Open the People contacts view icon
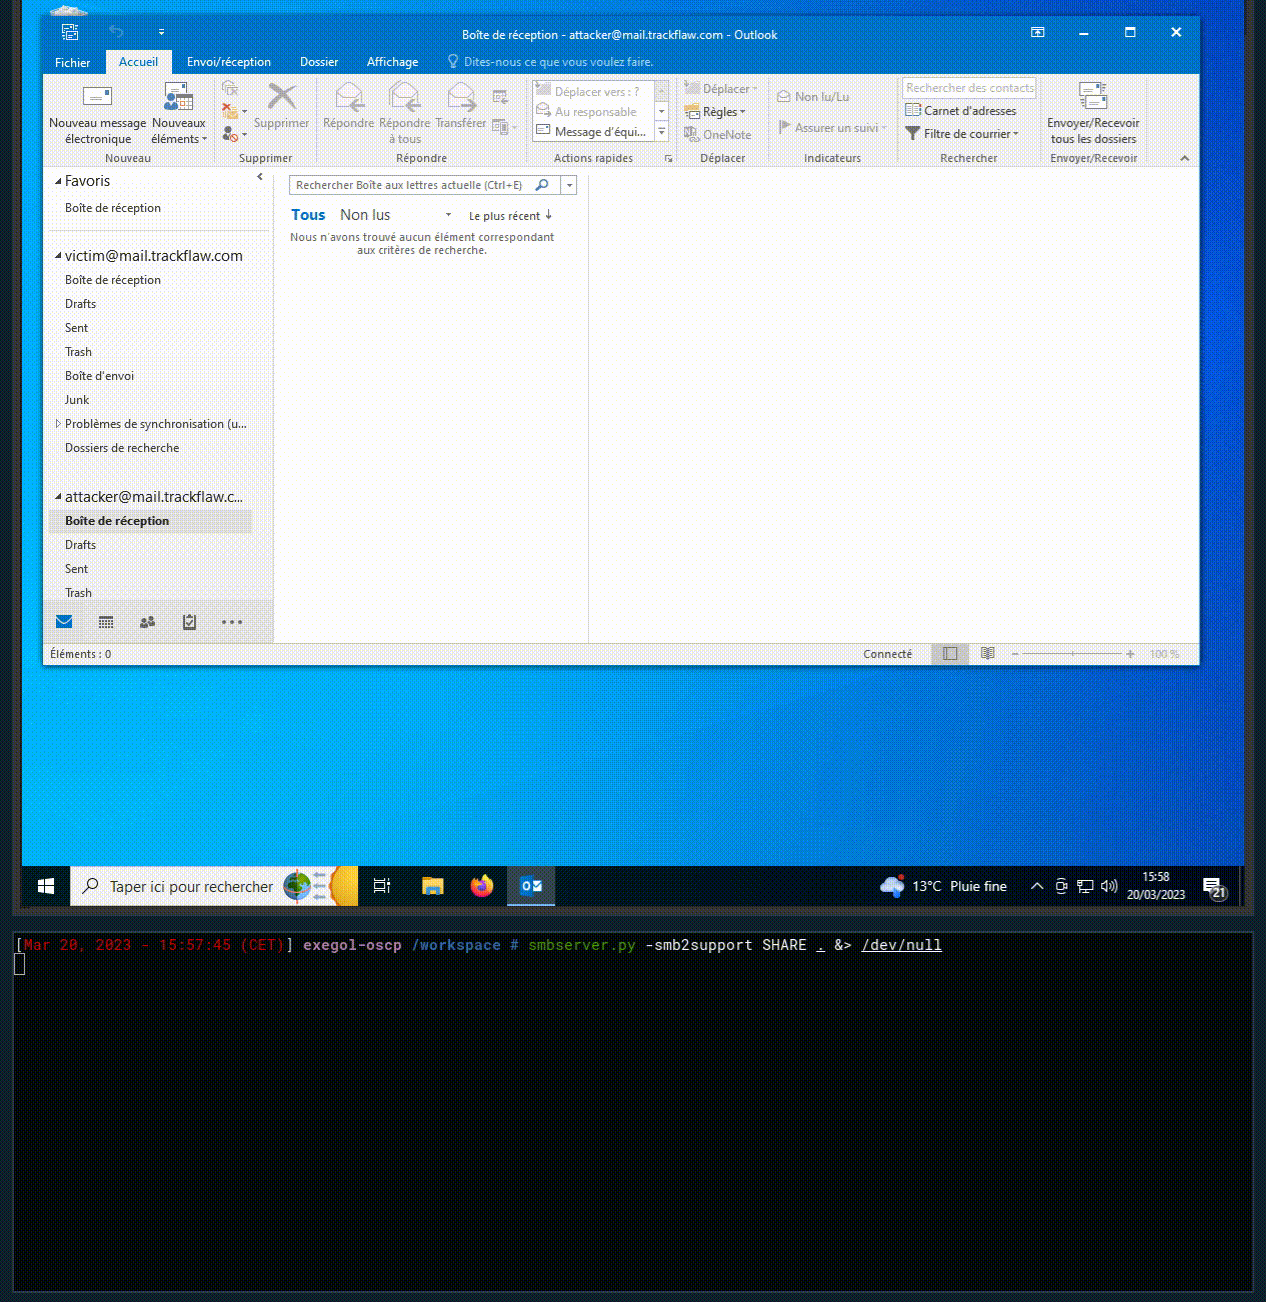 [x=148, y=622]
